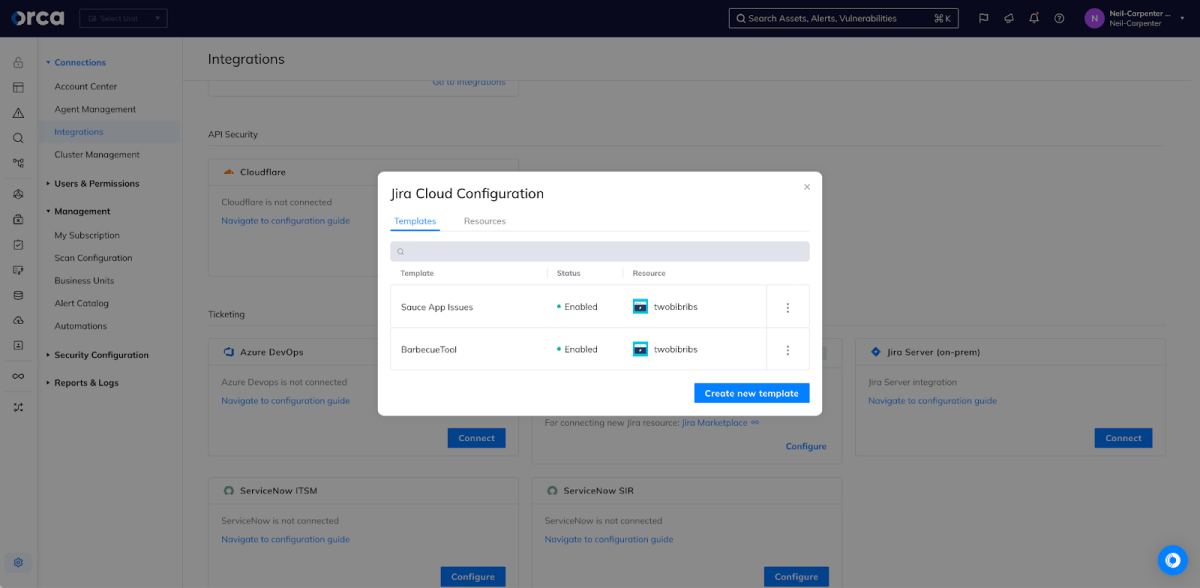1200x588 pixels.
Task: Open the Neil-Carpenter account dropdown arrow
Action: click(1182, 18)
